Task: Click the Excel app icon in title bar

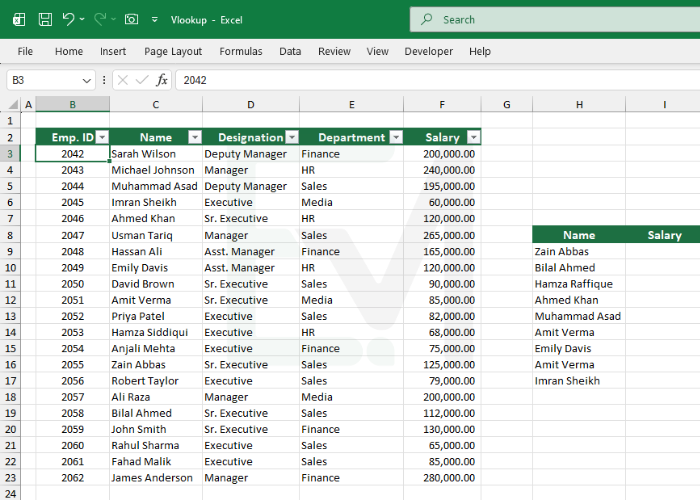Action: click(x=19, y=20)
